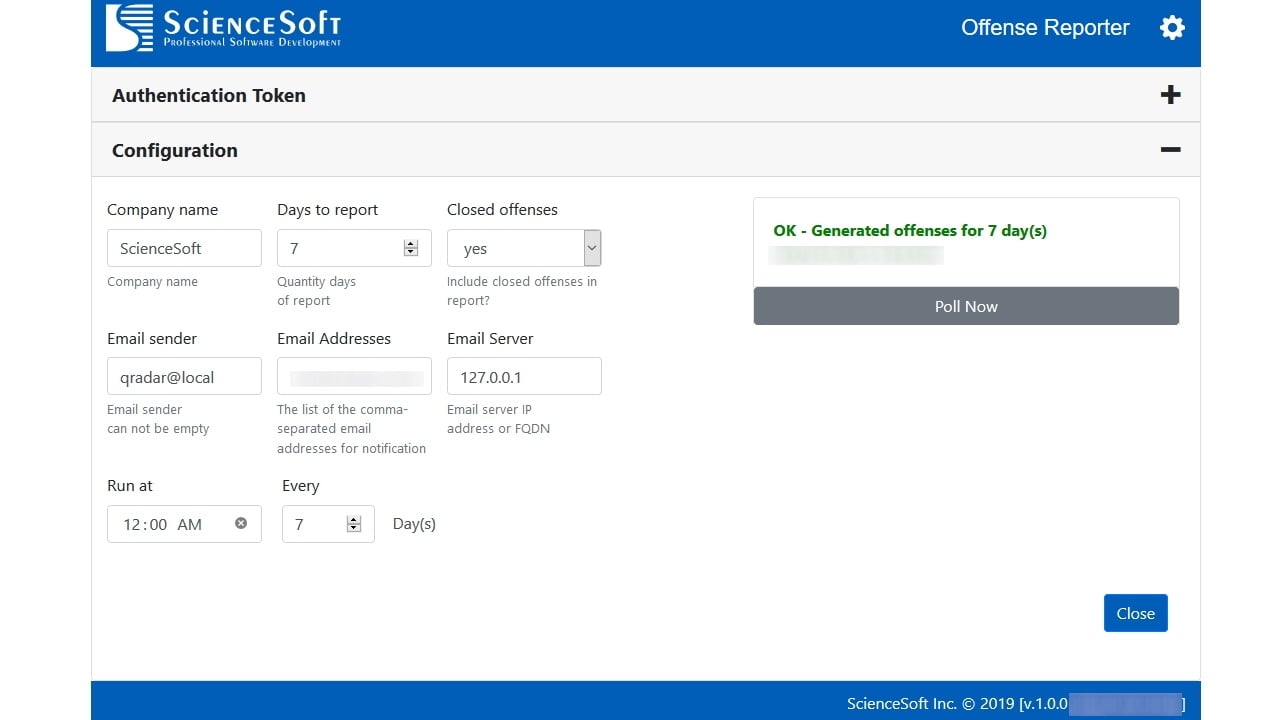Screen dimensions: 1280x720
Task: Click the Days to report number field
Action: 340,248
